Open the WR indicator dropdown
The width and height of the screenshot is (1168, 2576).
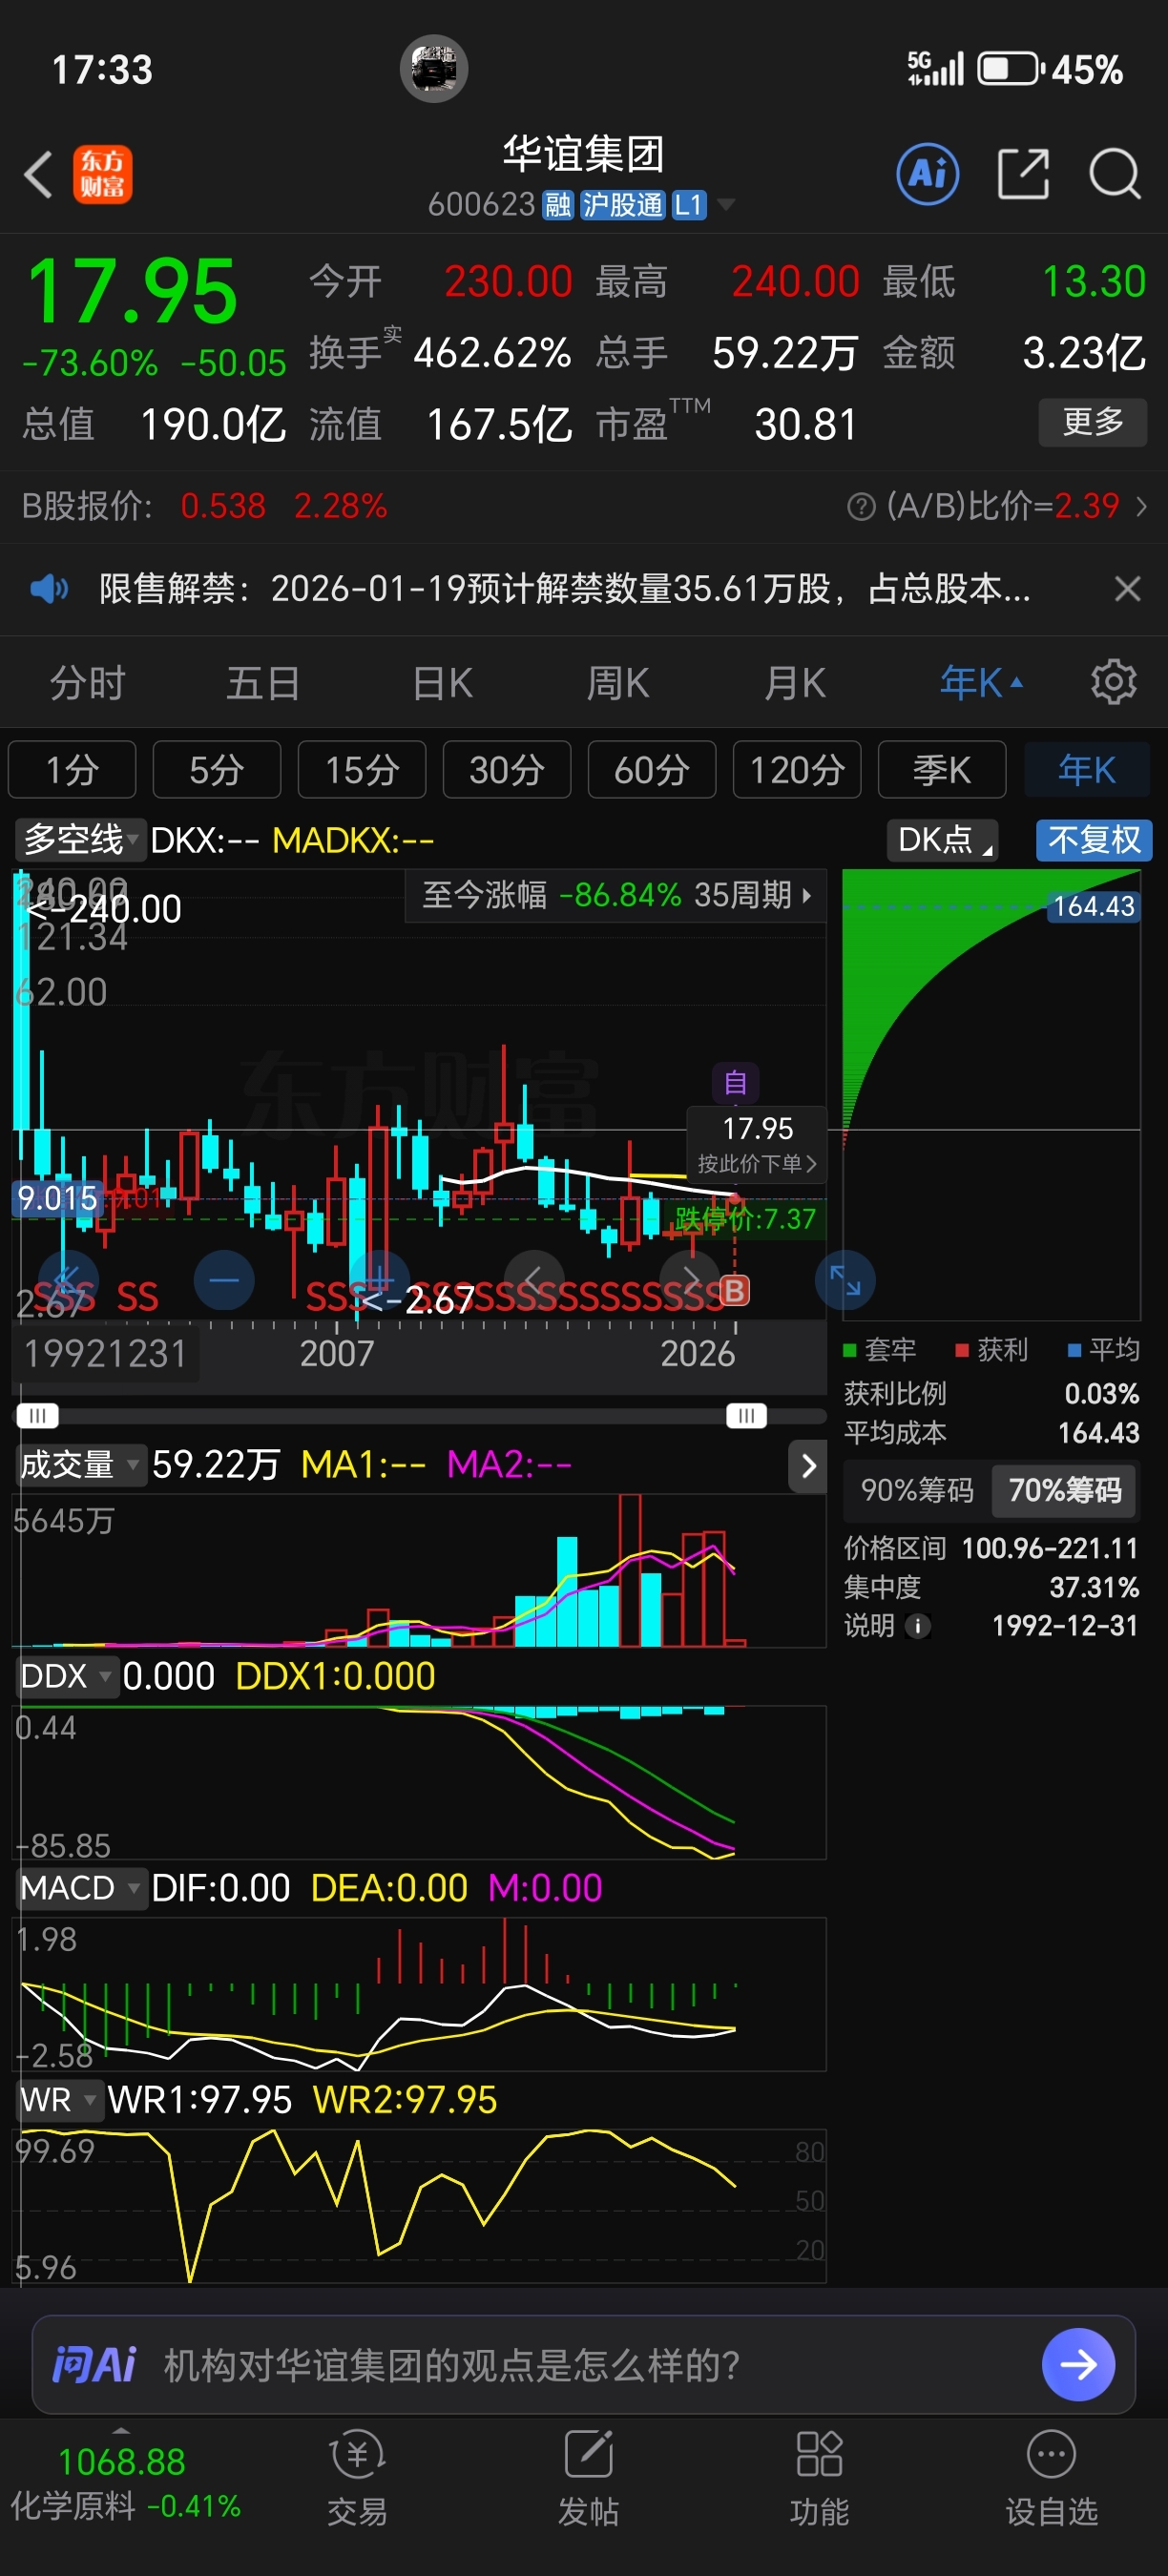click(59, 2101)
